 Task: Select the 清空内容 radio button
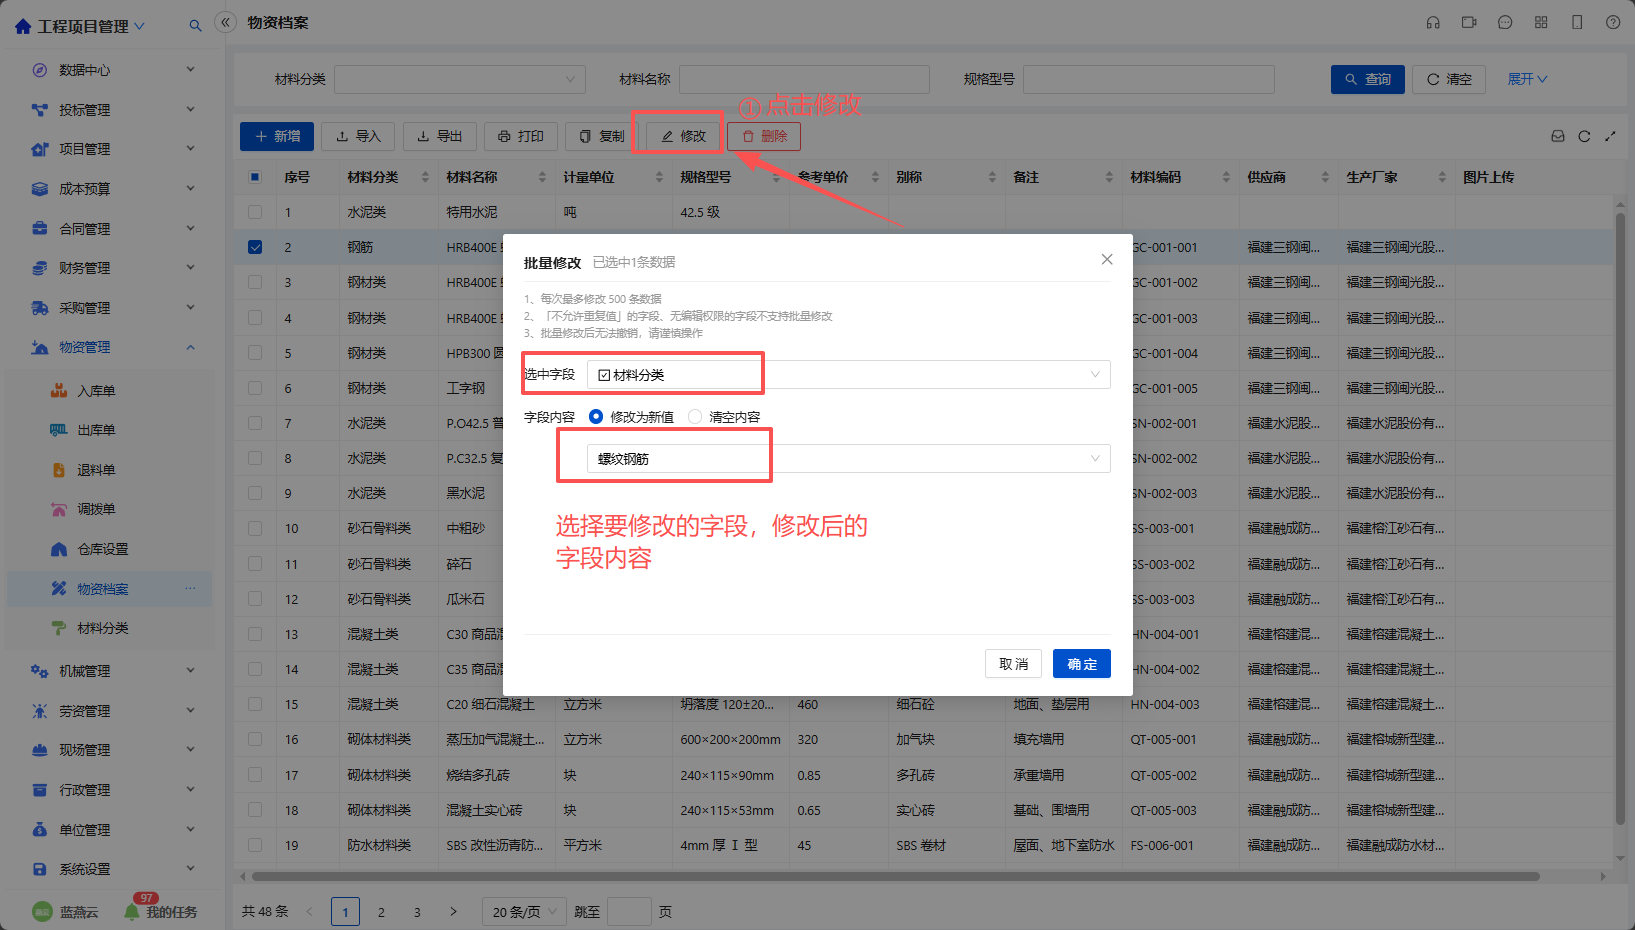coord(695,417)
